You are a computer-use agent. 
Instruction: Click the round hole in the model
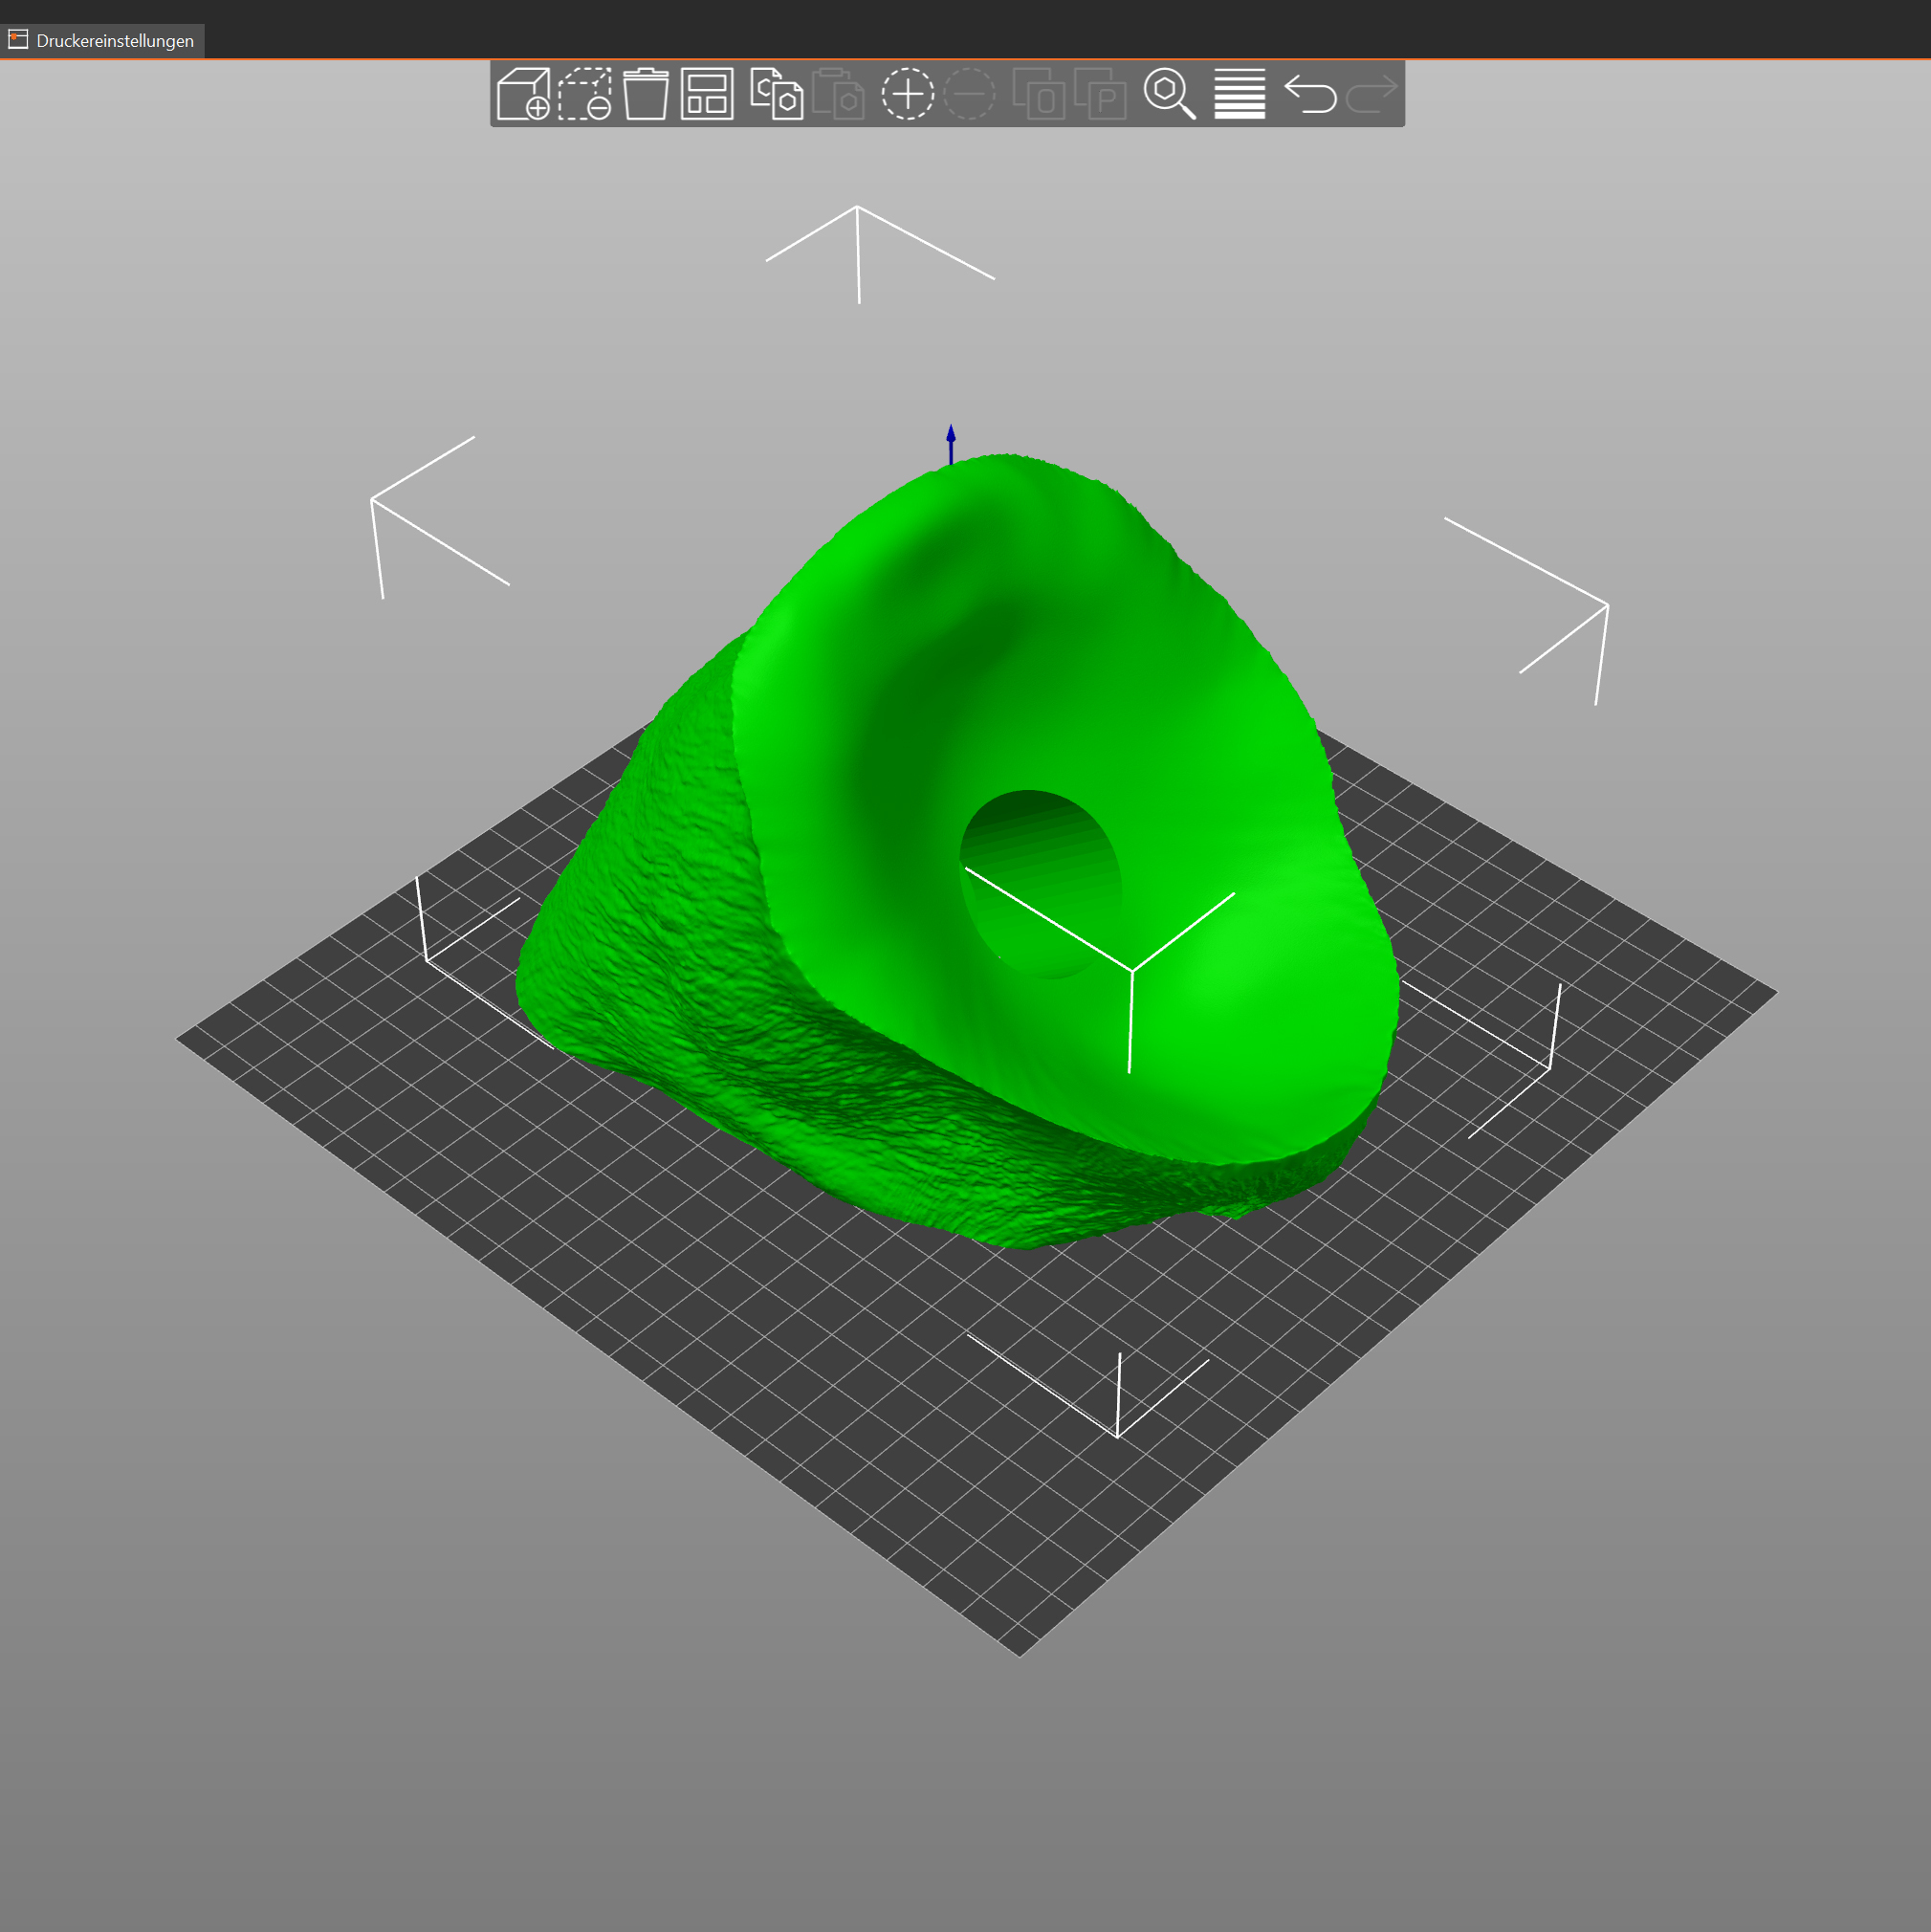pyautogui.click(x=1040, y=870)
